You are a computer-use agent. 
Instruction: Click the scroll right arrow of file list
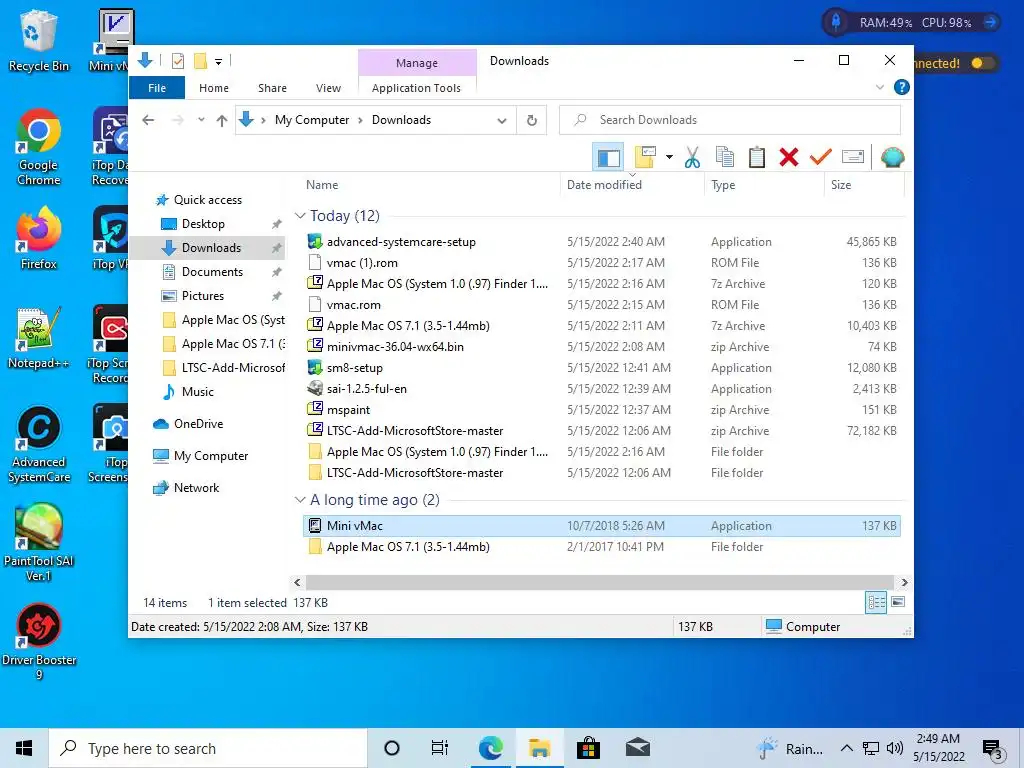(904, 583)
